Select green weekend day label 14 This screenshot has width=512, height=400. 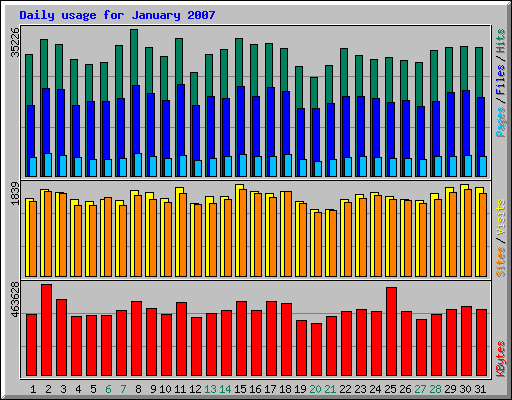click(x=225, y=389)
